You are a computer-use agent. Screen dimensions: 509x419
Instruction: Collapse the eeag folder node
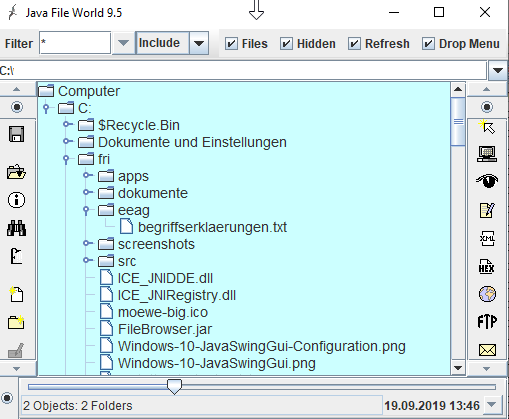coord(86,210)
